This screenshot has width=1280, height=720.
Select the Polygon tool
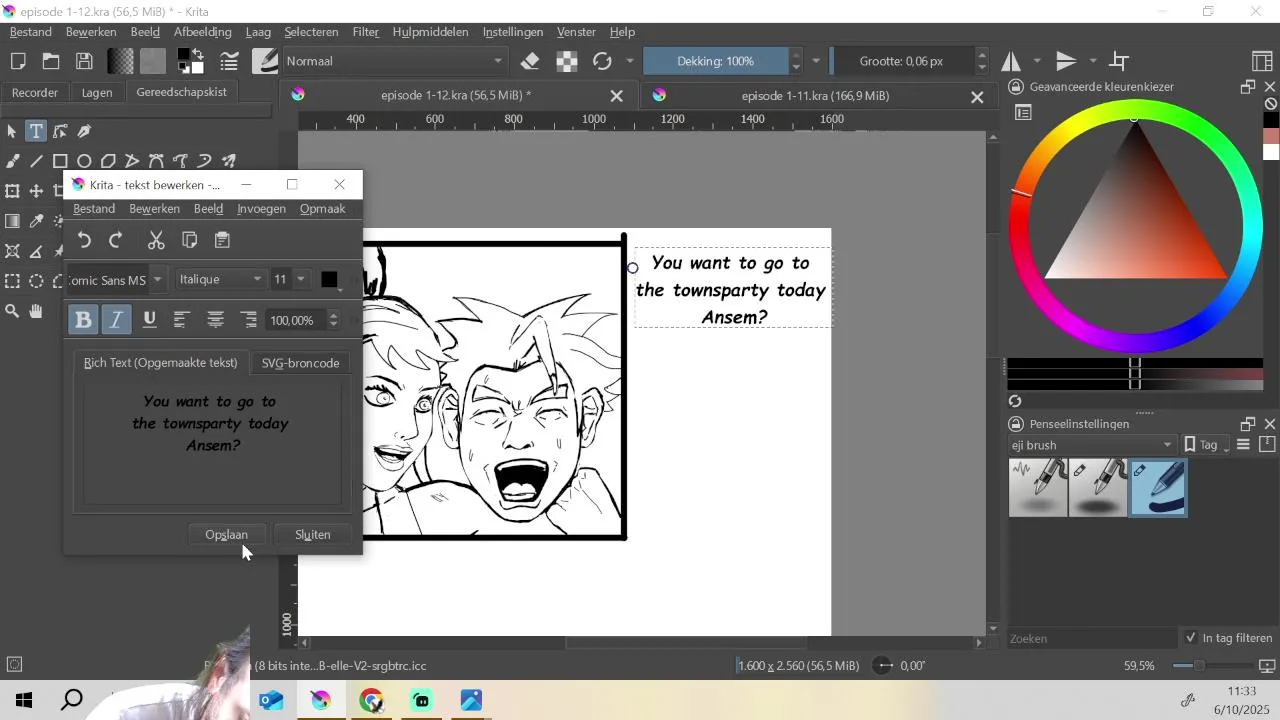[x=108, y=161]
